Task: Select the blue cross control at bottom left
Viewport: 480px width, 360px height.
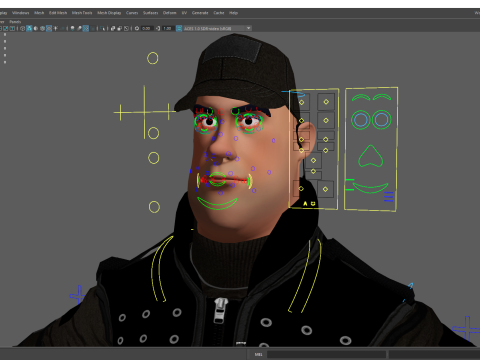Action: tap(78, 295)
